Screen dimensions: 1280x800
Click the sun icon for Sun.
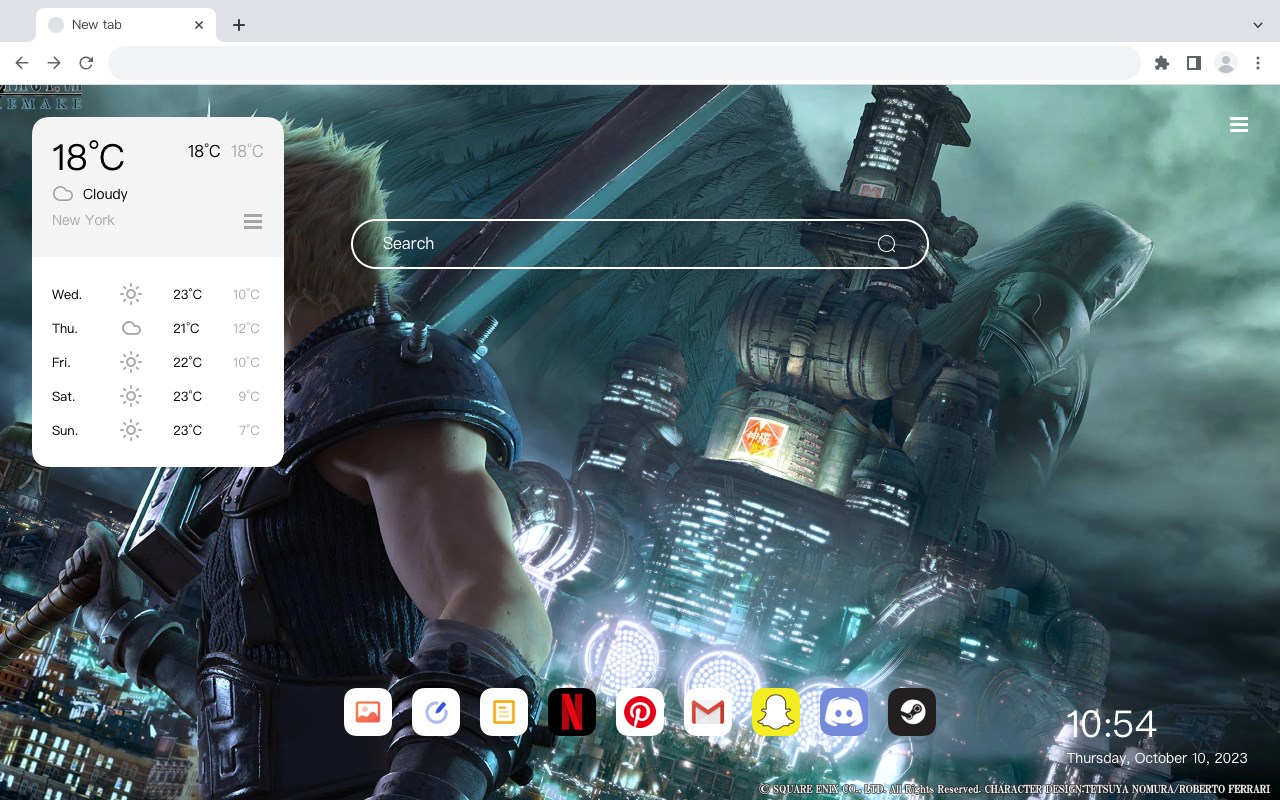pos(131,430)
